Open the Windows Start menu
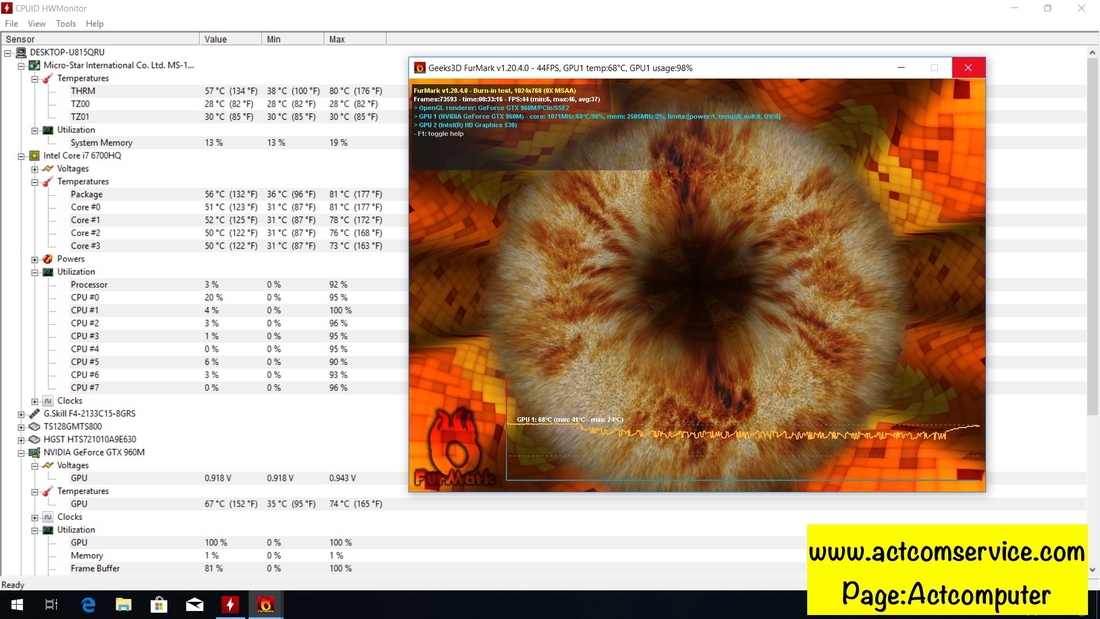Viewport: 1100px width, 619px height. [17, 604]
